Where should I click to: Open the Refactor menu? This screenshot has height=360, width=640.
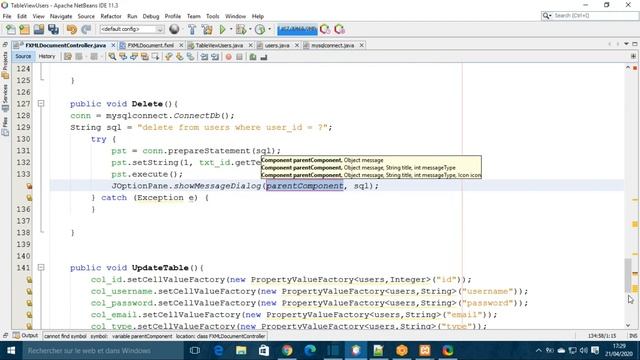[x=111, y=16]
